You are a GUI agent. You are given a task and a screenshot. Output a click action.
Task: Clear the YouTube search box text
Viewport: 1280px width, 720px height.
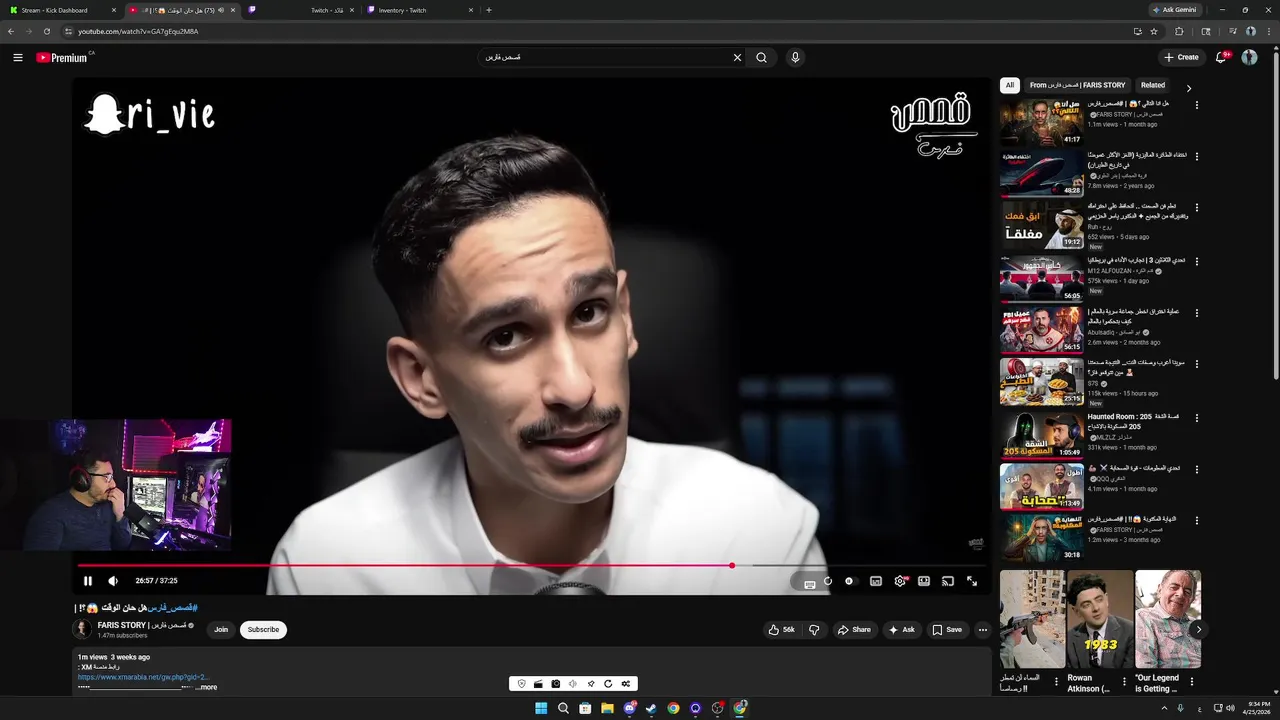coord(738,58)
